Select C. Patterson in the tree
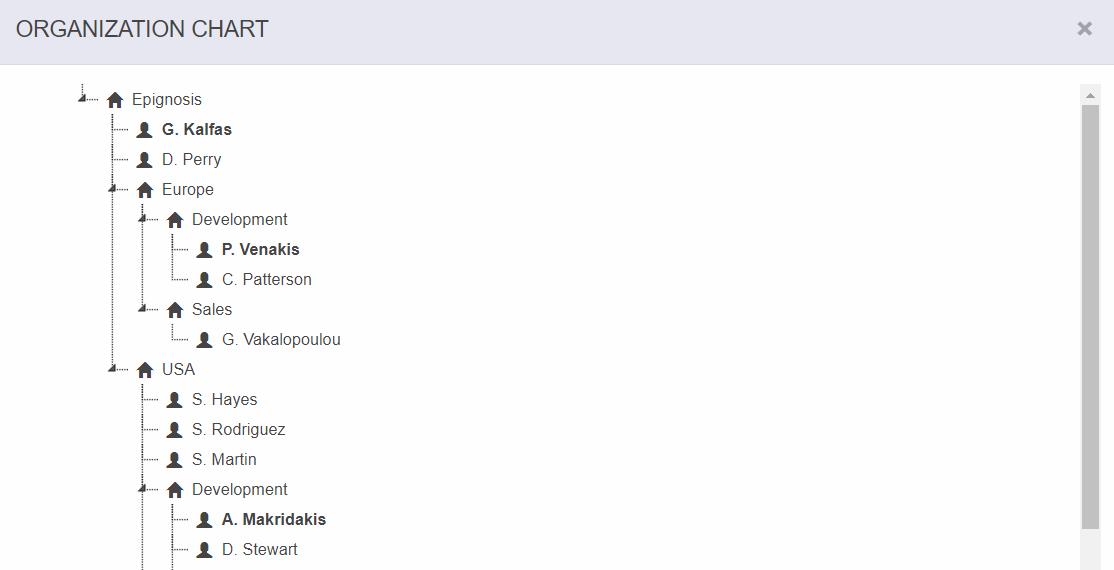 click(266, 280)
